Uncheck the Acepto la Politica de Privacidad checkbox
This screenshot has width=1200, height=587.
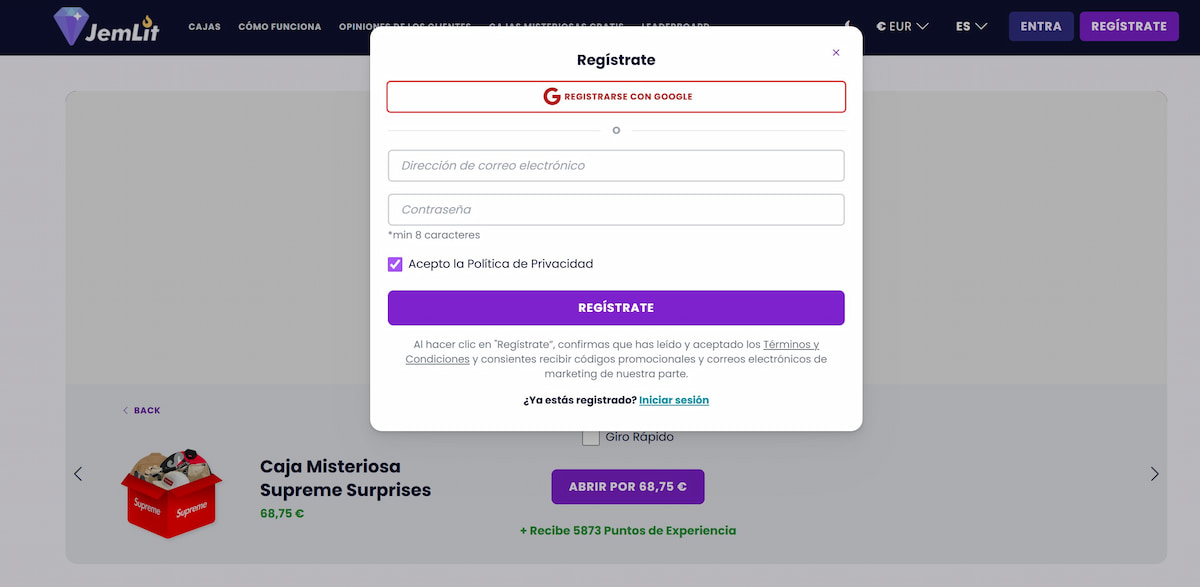(396, 263)
